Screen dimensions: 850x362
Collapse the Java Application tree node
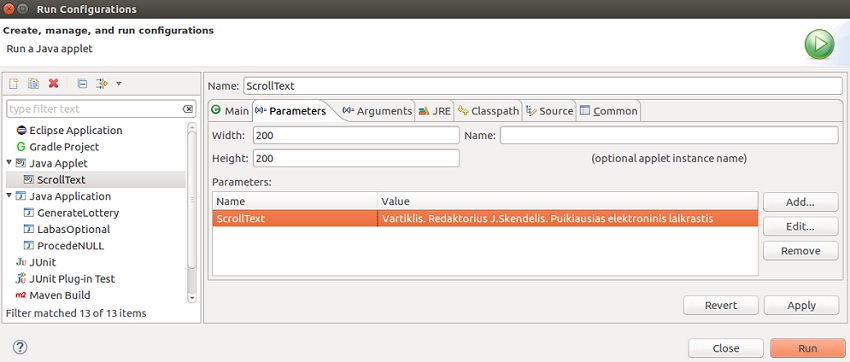coord(9,196)
